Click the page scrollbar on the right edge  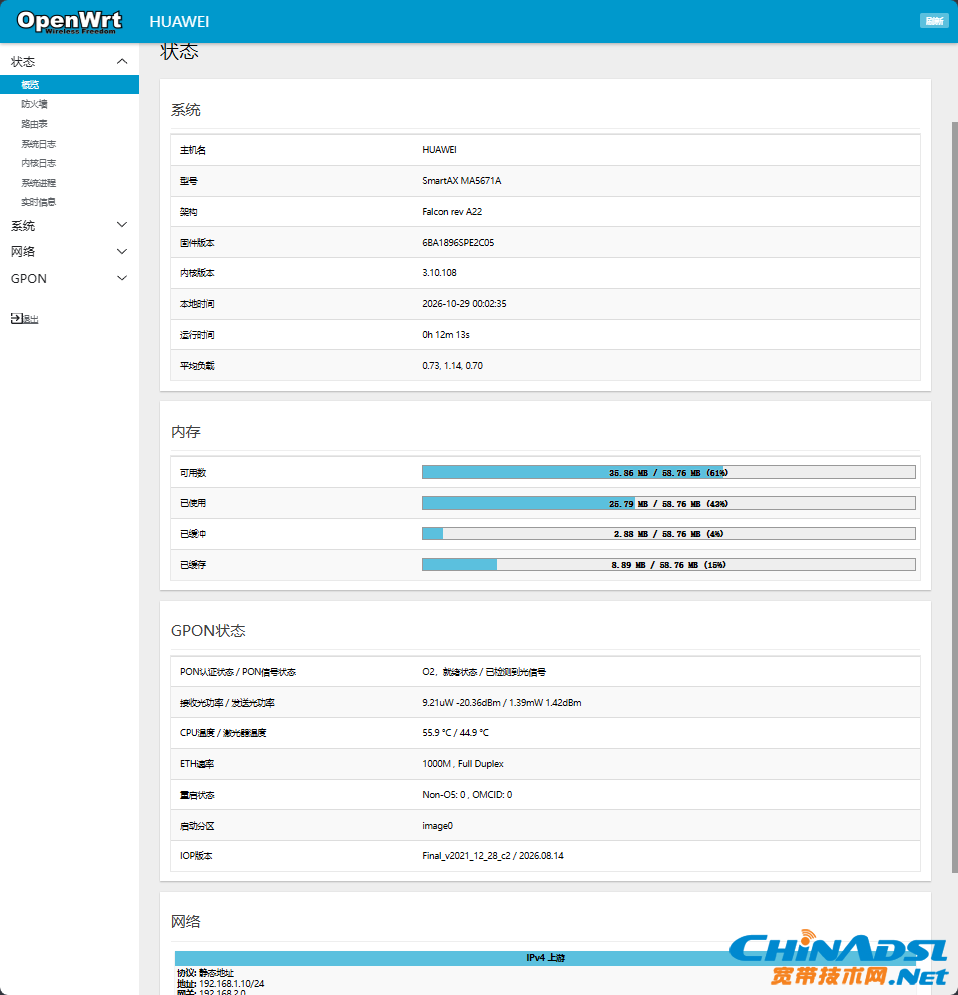point(954,497)
